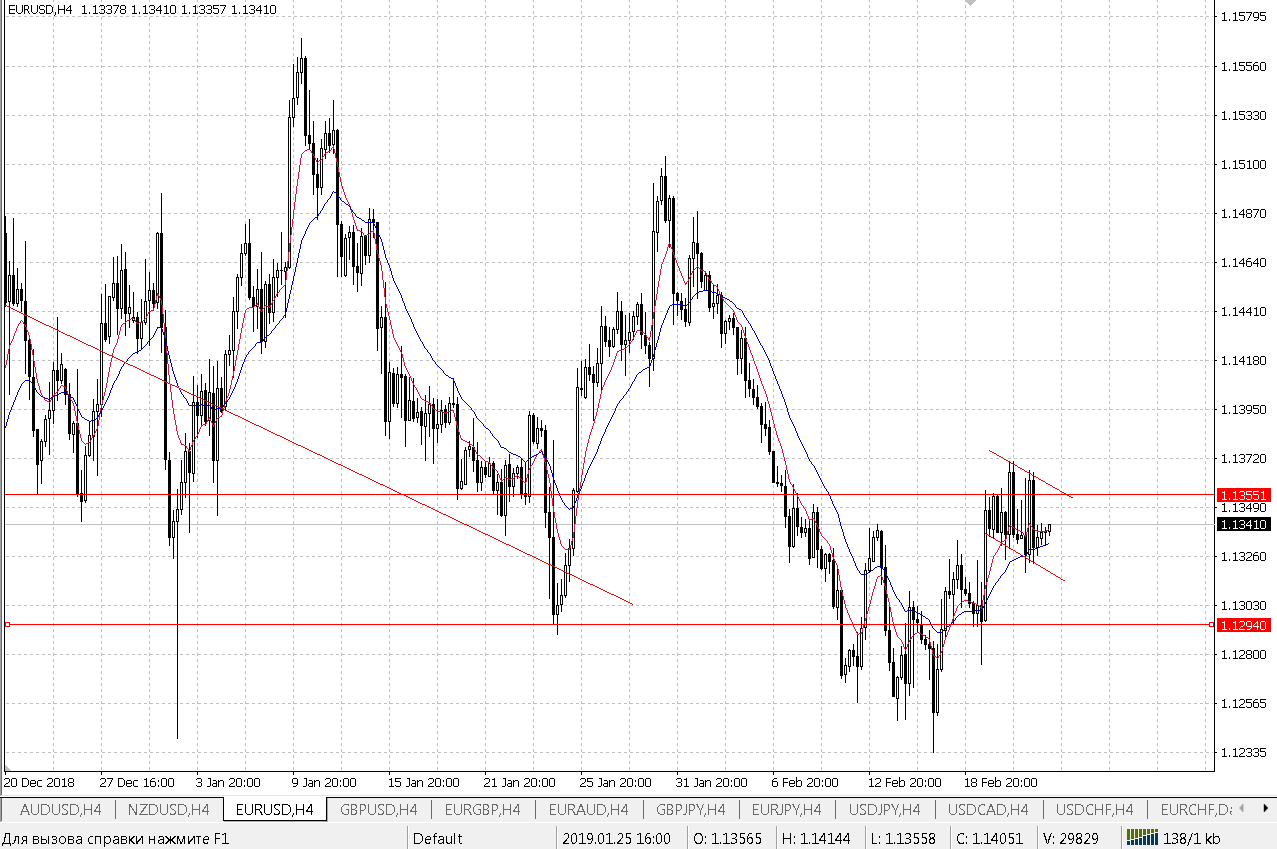Click the 9 Jan 20:00 time axis label
The image size is (1277, 849).
click(x=325, y=782)
